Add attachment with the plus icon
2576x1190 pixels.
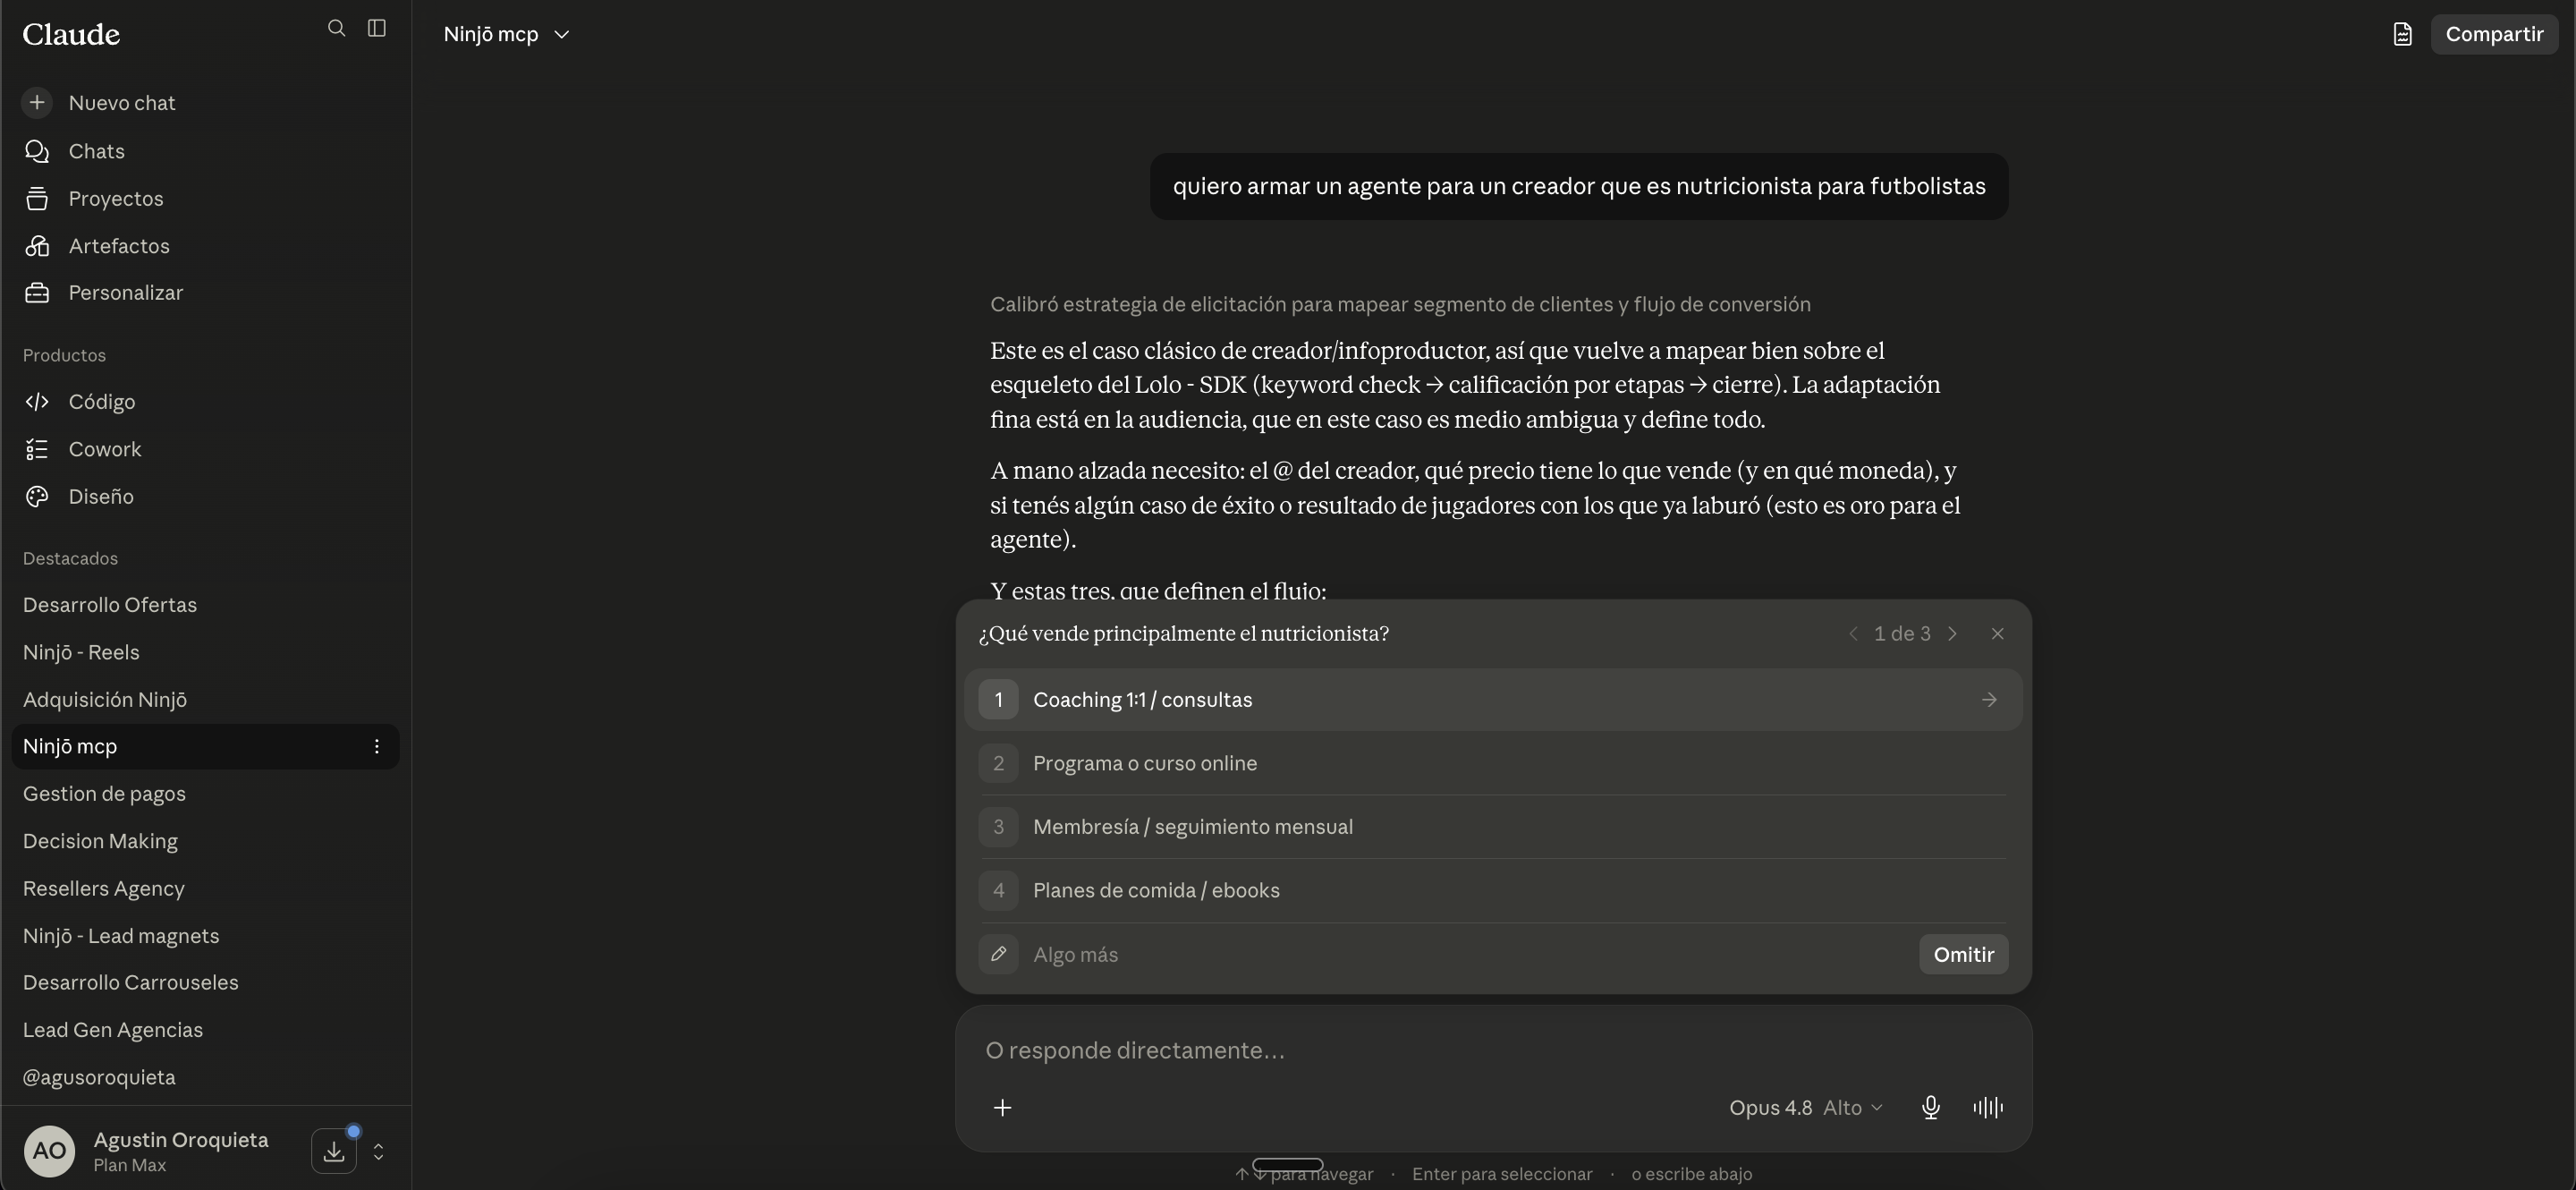point(1002,1107)
